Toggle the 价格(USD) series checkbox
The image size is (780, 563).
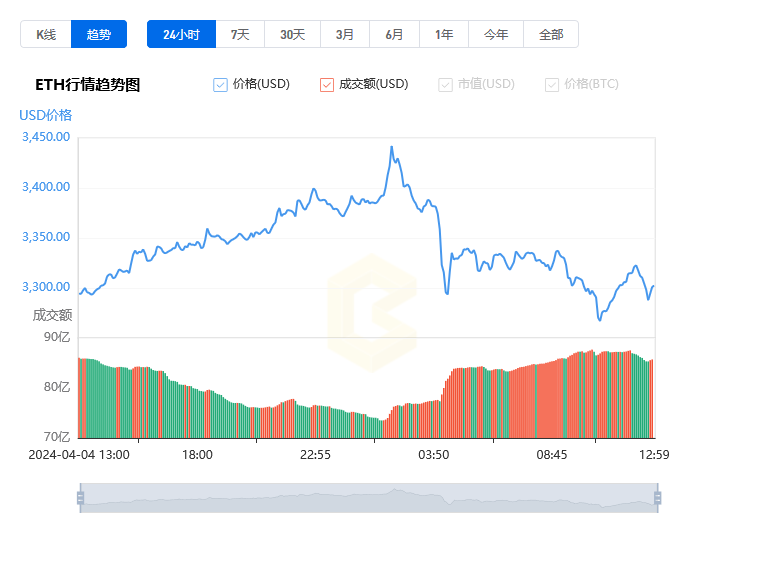(x=221, y=85)
